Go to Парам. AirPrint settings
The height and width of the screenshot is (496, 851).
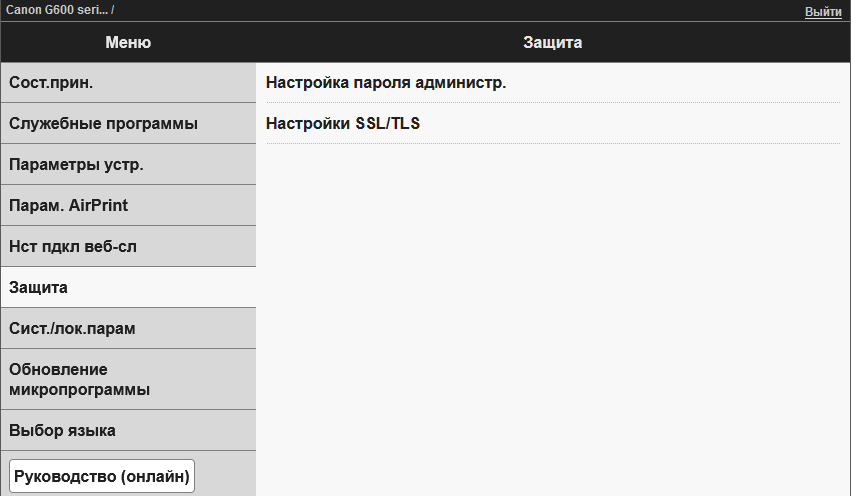(x=127, y=206)
